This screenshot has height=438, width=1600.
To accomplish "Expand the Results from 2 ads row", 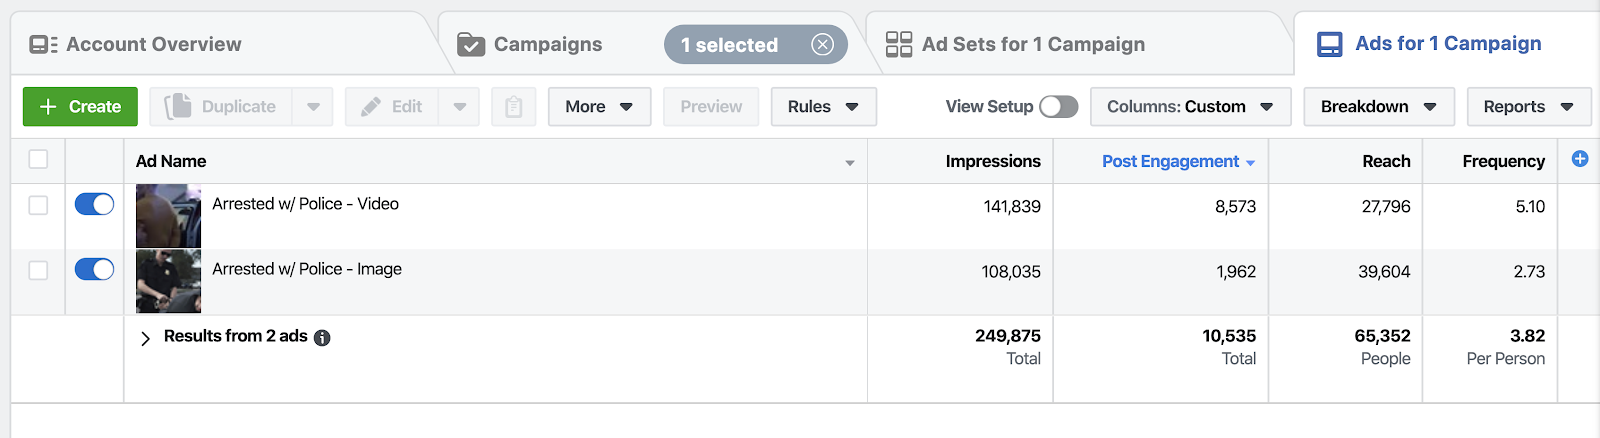I will tap(145, 338).
